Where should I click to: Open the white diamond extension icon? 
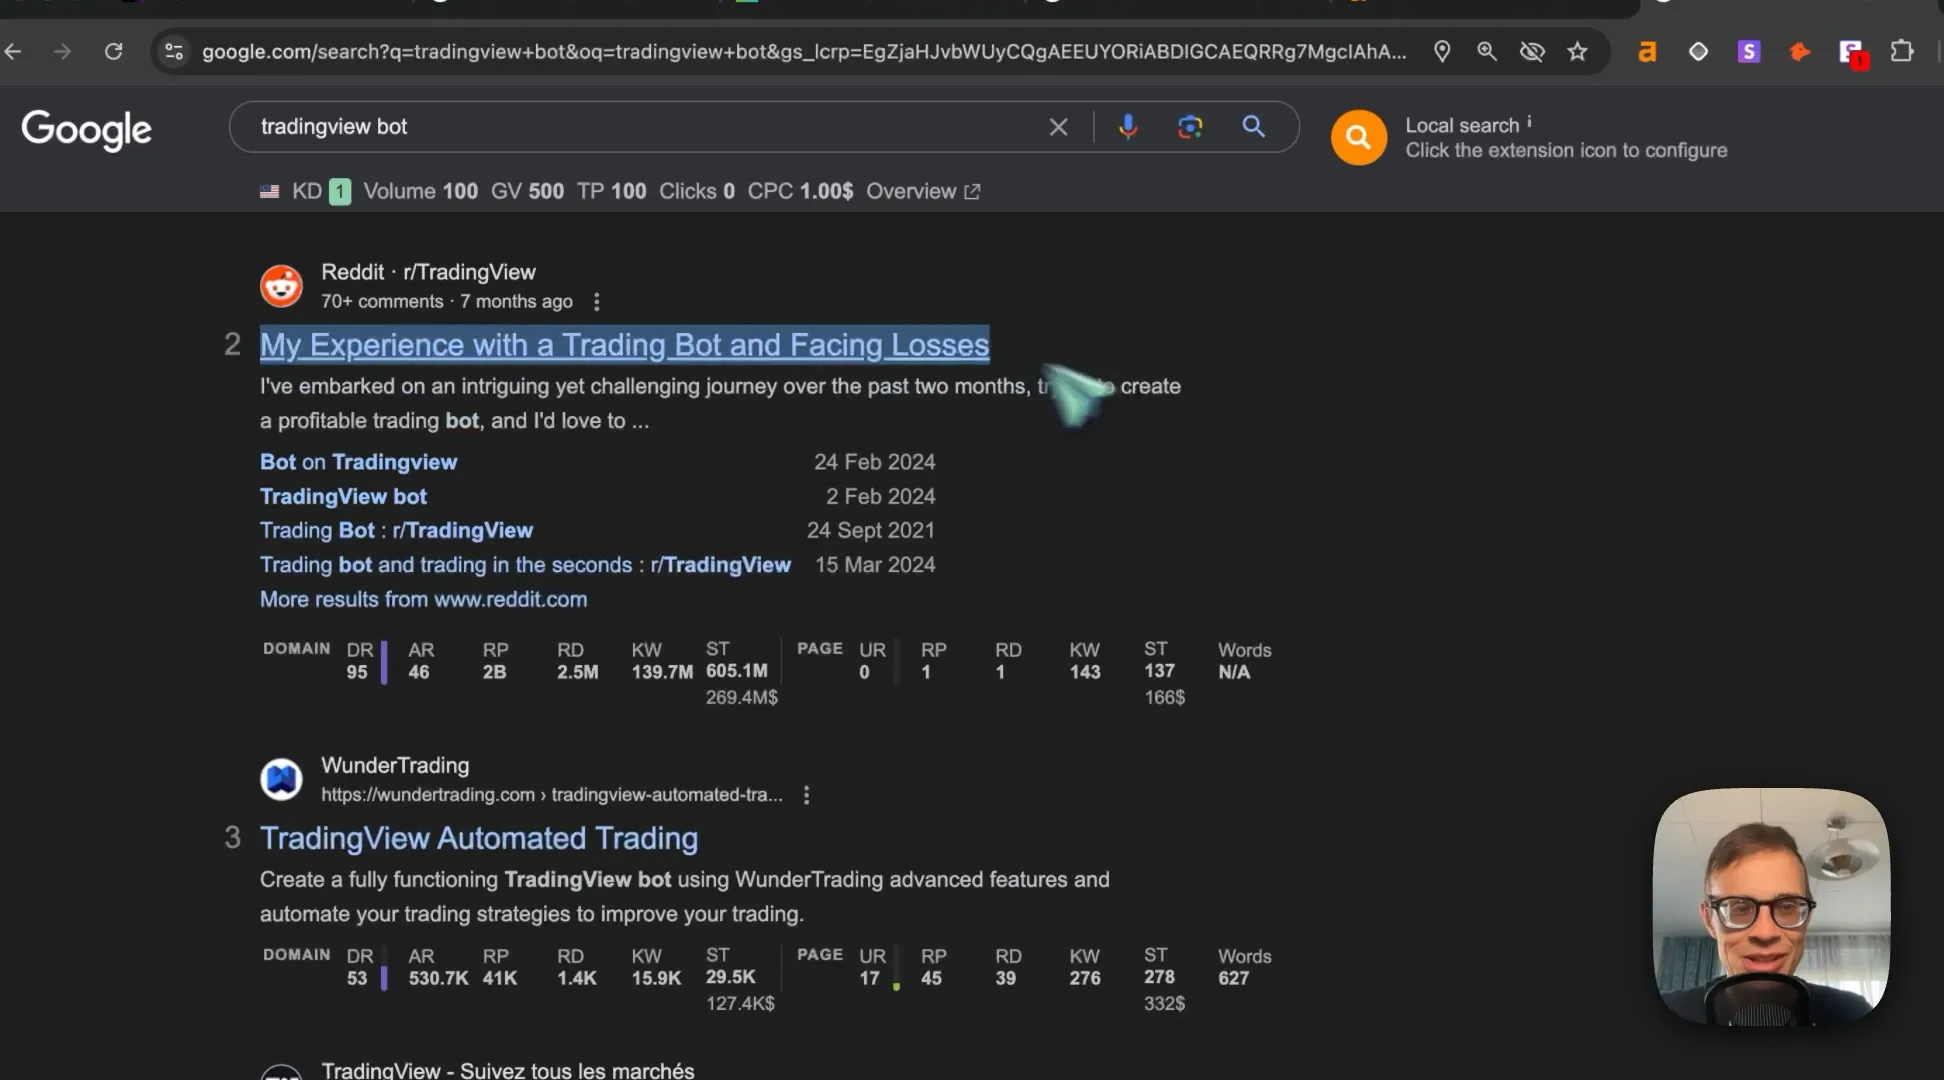(1698, 51)
